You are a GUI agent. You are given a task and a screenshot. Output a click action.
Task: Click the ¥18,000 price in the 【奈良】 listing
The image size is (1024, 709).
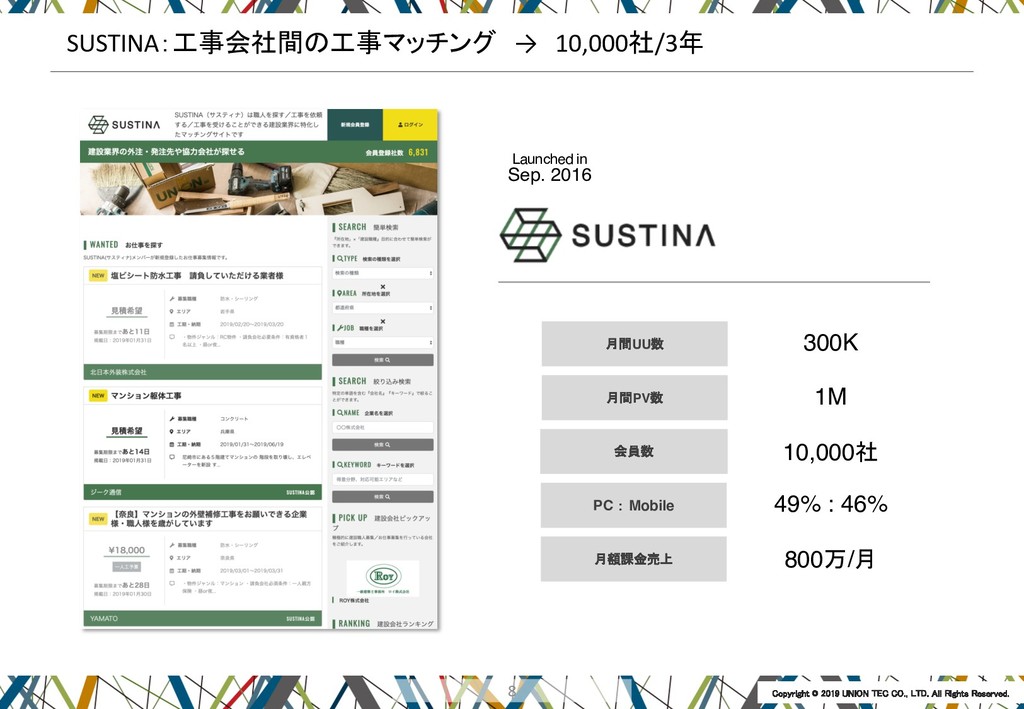pos(126,550)
